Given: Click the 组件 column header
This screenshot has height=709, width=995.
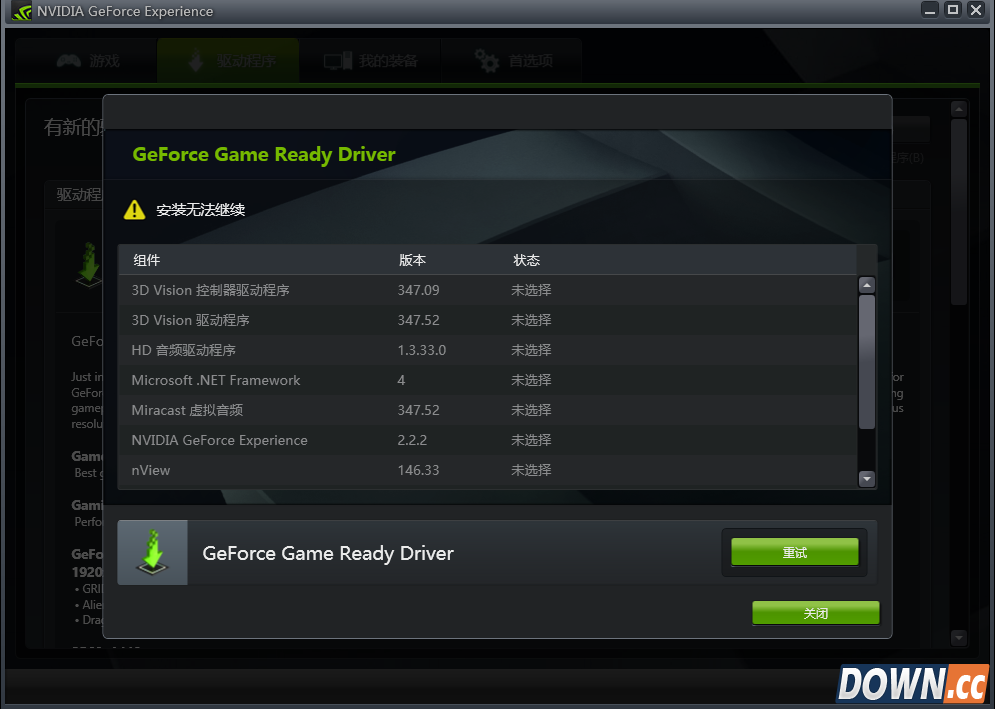Looking at the screenshot, I should click(x=147, y=260).
